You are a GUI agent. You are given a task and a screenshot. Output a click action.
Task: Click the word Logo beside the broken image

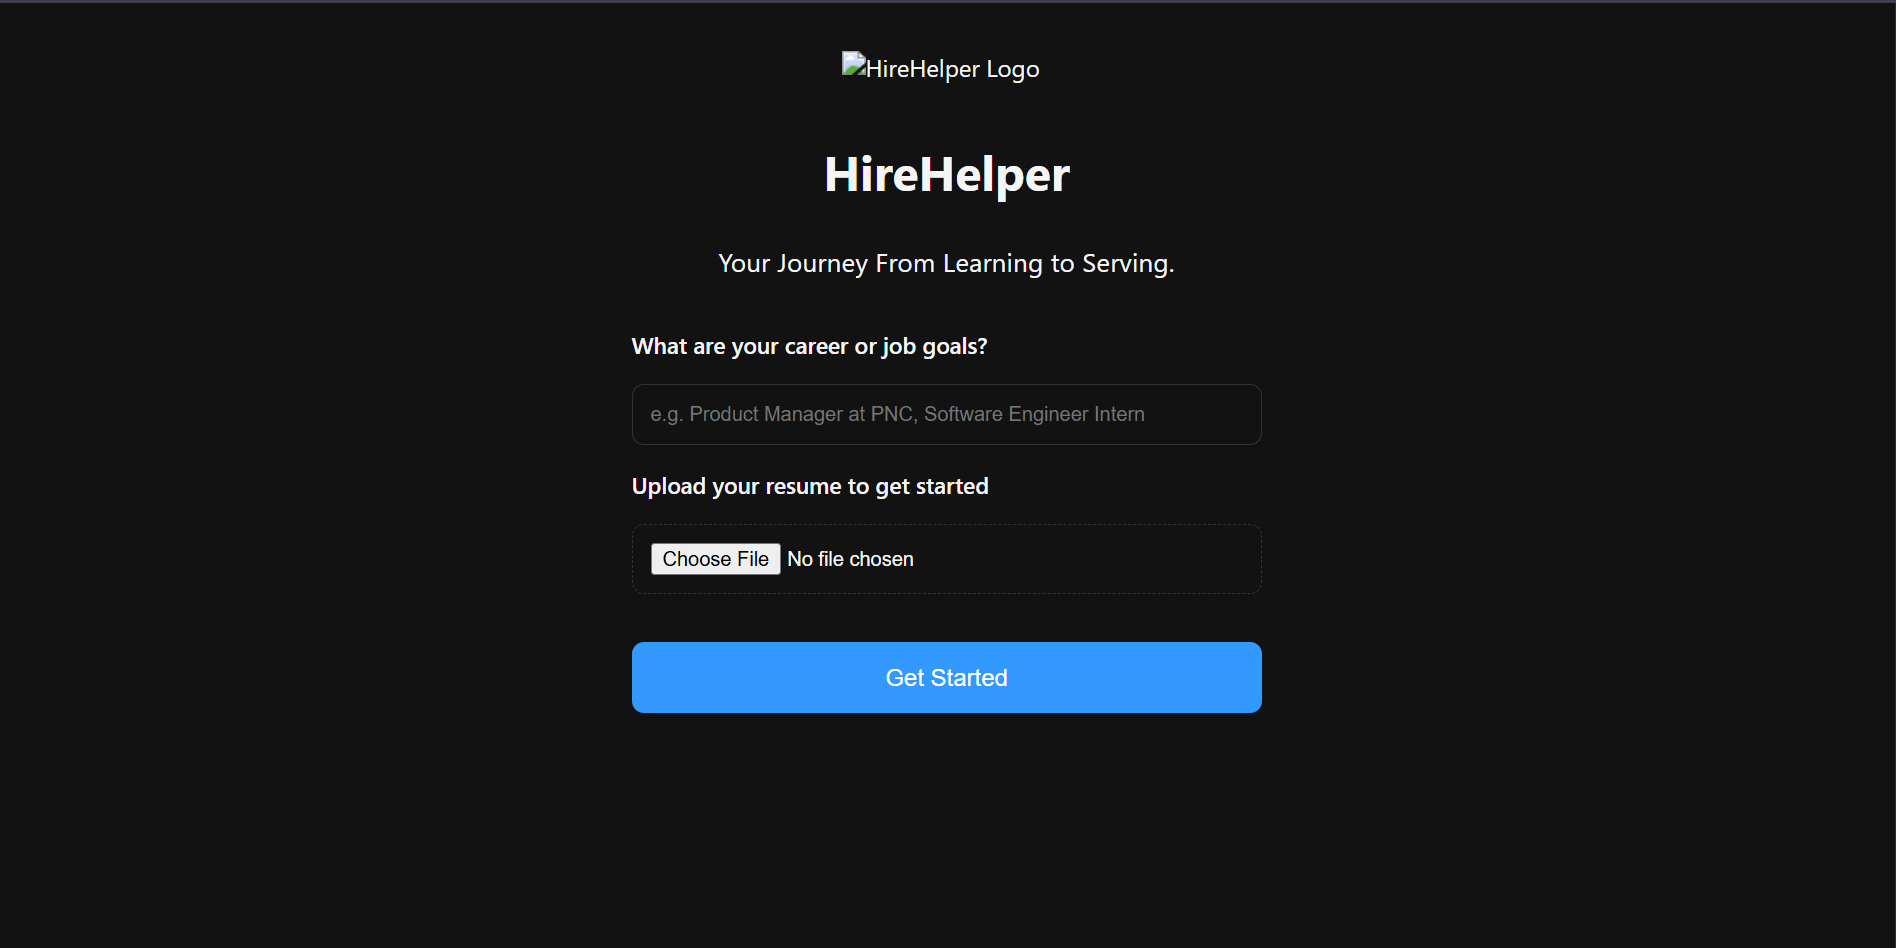[x=1013, y=69]
